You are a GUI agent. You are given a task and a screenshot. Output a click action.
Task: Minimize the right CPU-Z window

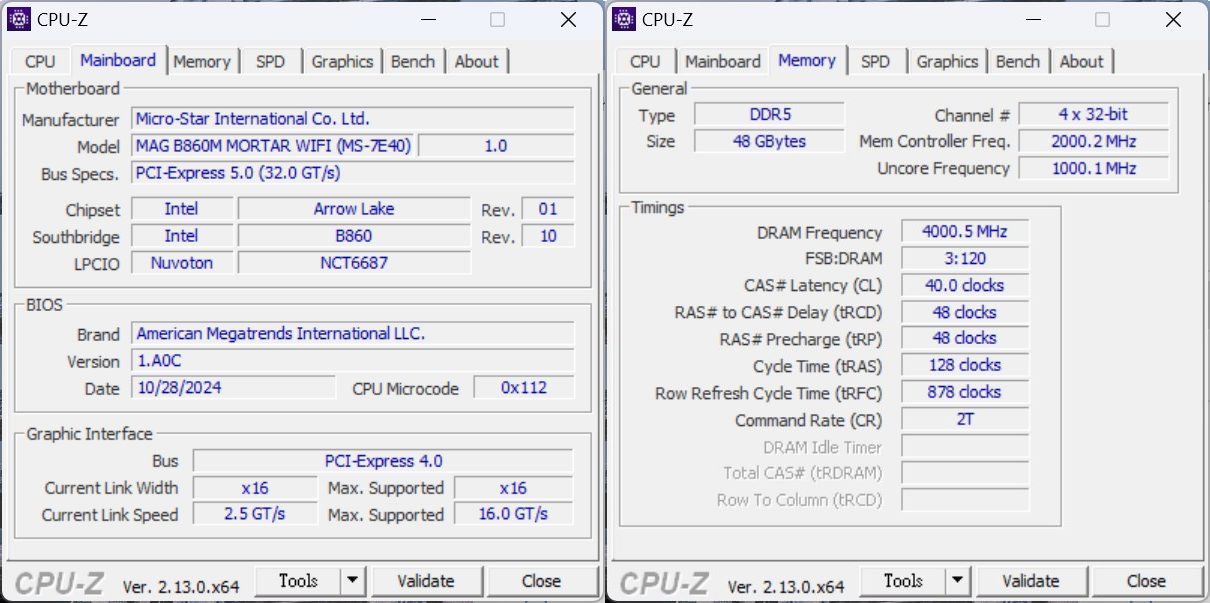[1034, 19]
